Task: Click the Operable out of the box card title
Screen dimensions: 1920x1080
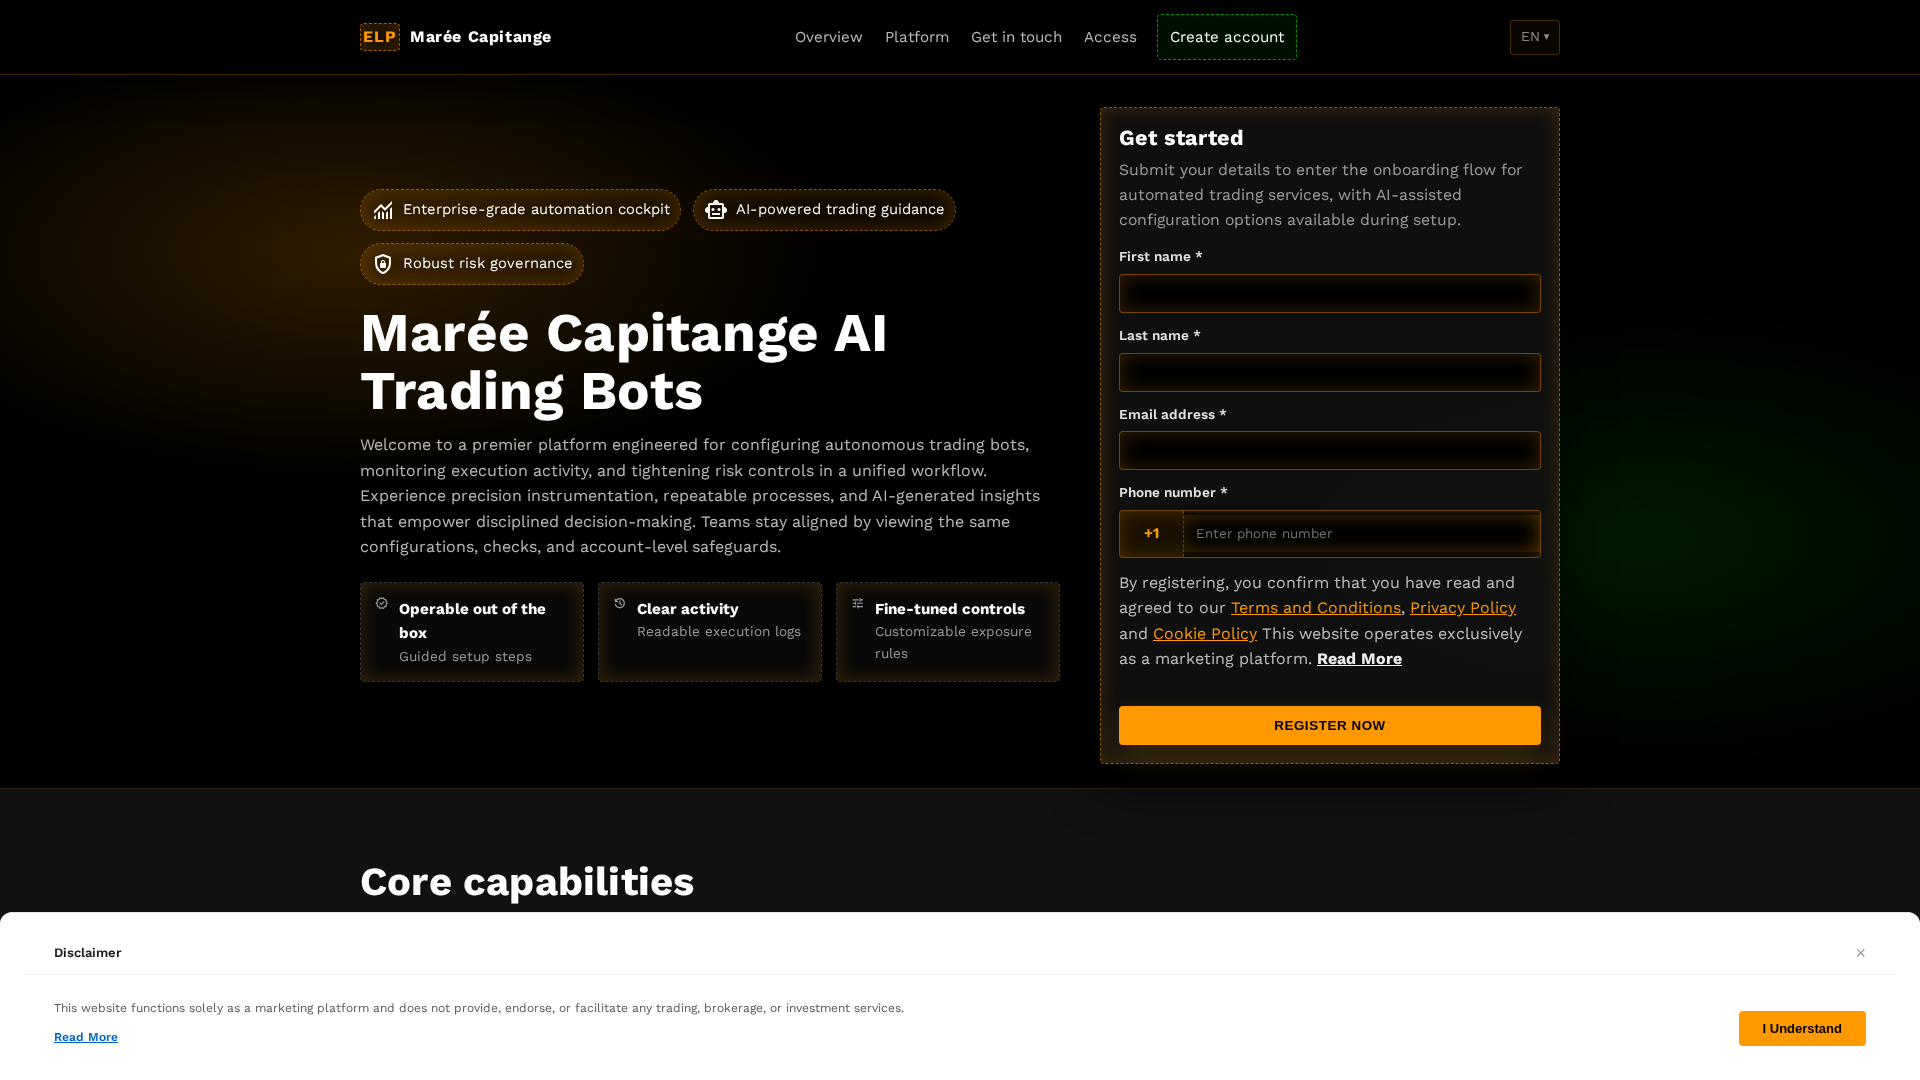Action: click(x=472, y=621)
